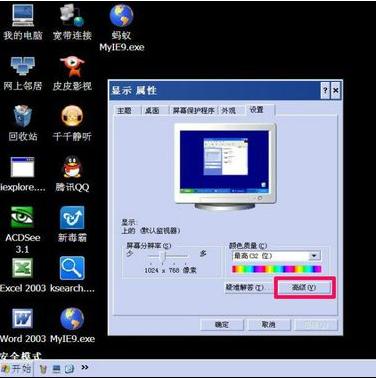Click the 高级 button
The image size is (376, 378).
click(x=304, y=287)
